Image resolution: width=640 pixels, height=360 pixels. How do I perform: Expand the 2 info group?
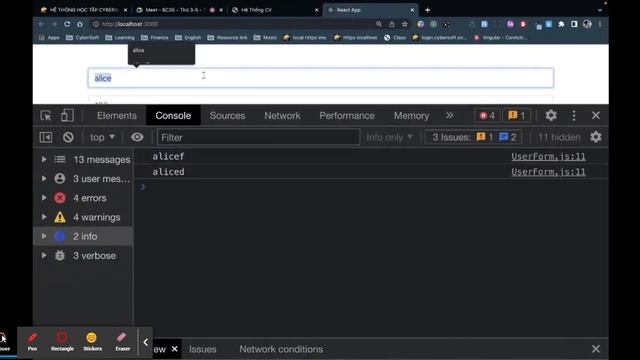coord(44,236)
